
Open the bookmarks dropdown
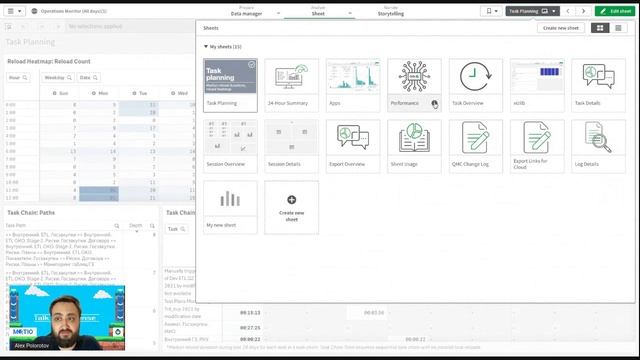(x=491, y=11)
